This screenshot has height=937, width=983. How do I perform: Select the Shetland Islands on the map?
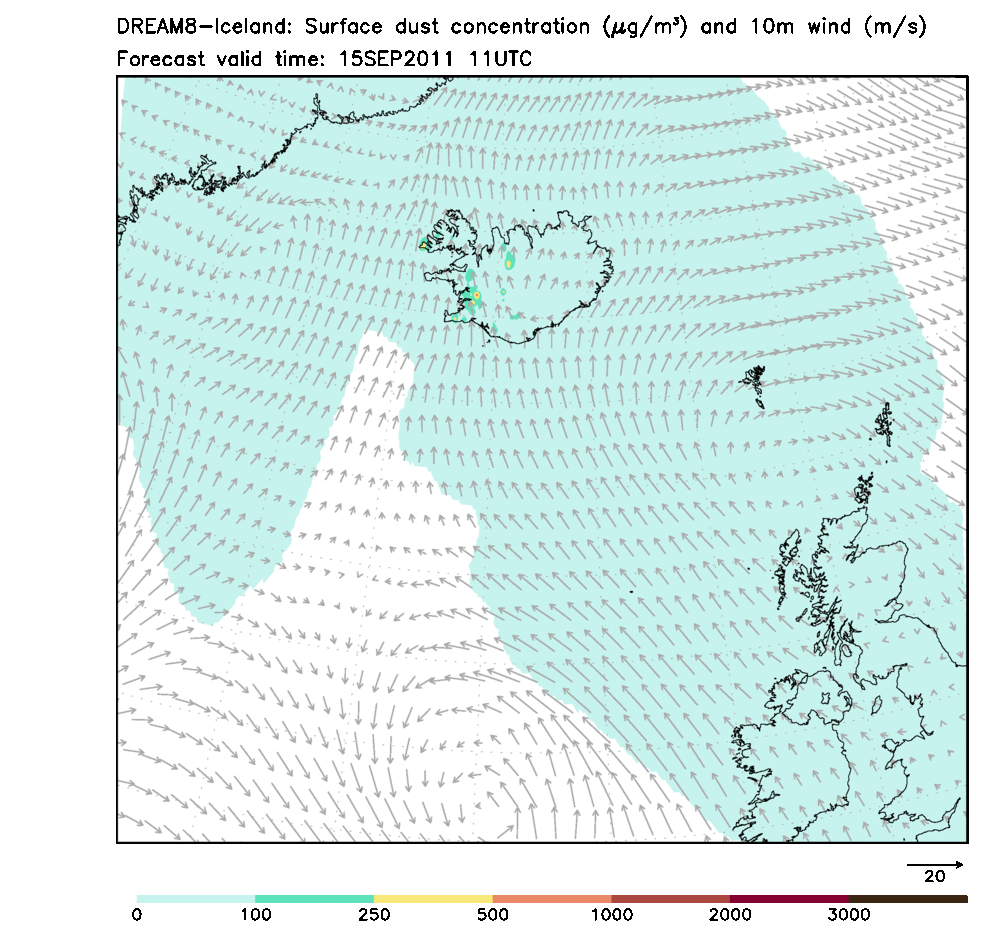(885, 424)
